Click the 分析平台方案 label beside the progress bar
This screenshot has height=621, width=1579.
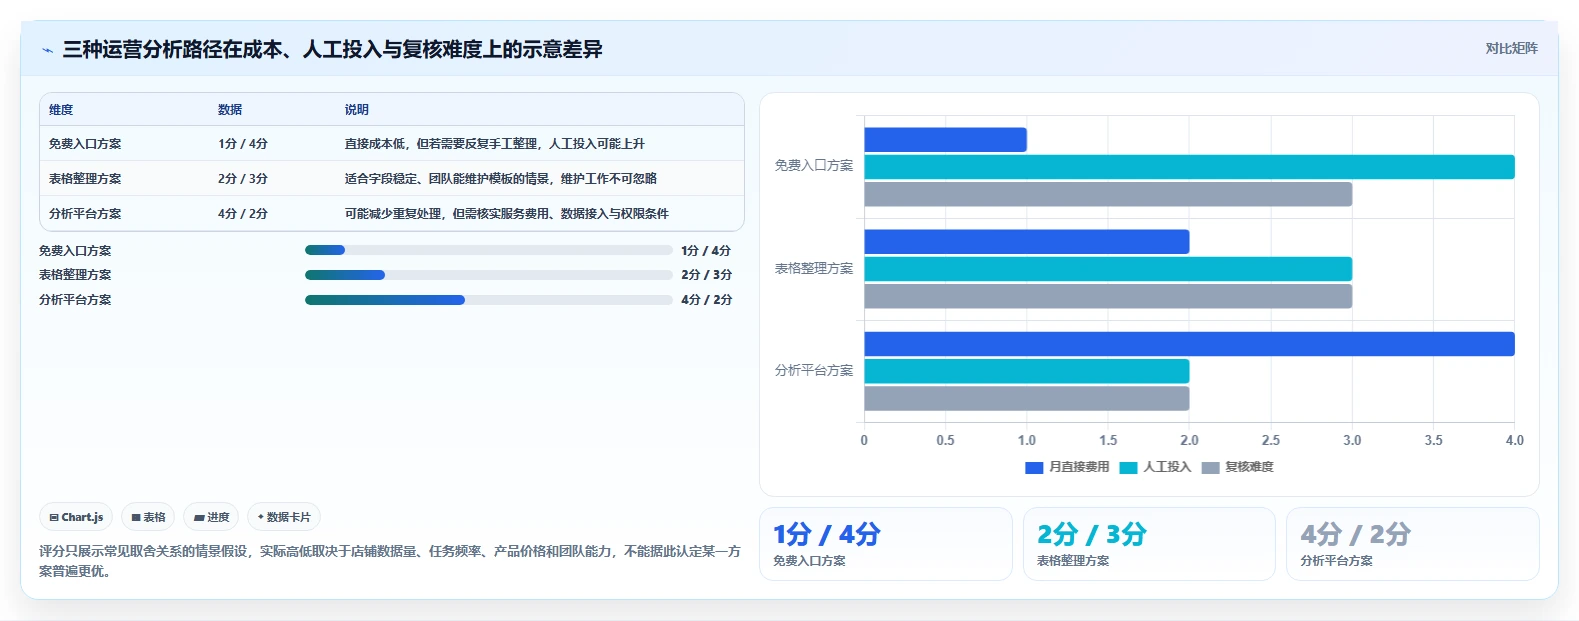point(75,300)
